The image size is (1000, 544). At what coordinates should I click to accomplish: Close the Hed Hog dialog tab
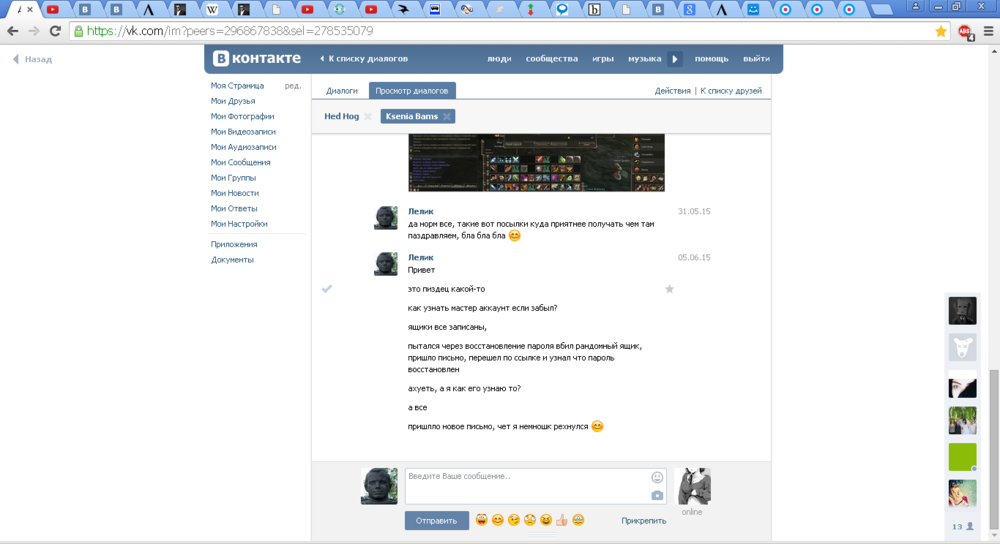368,117
